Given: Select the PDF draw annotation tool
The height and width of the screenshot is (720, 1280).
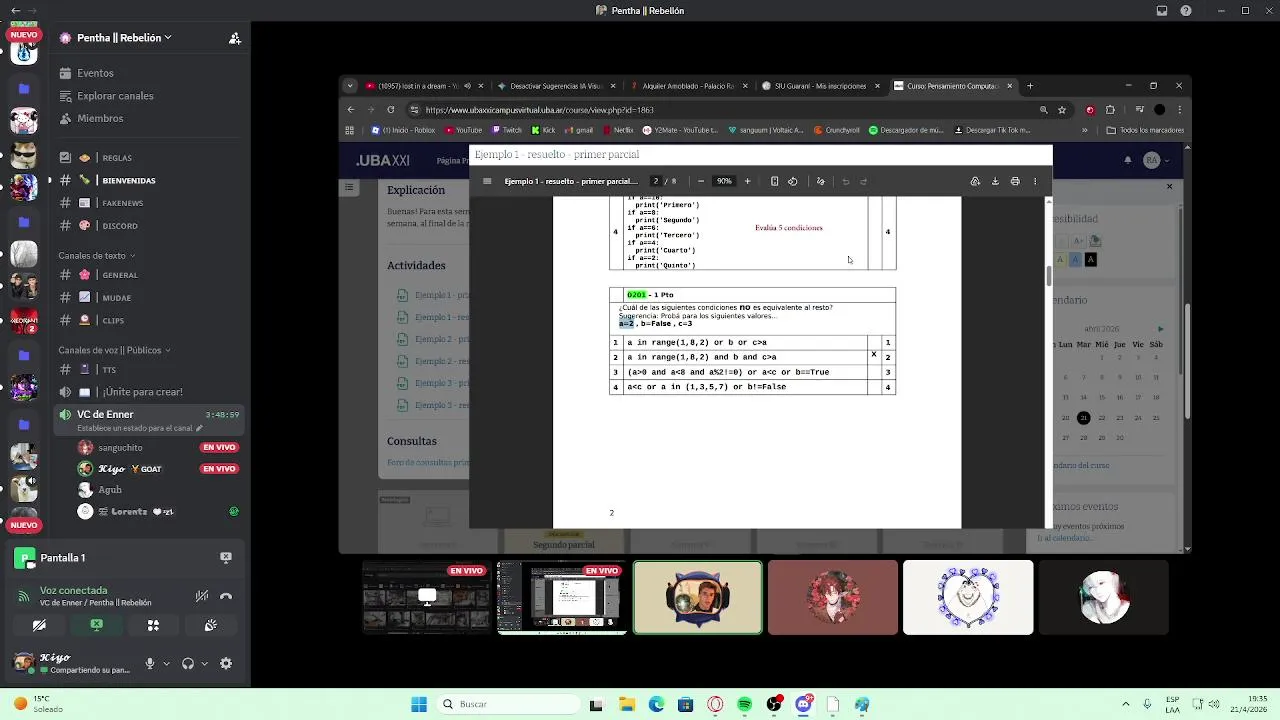Looking at the screenshot, I should click(x=821, y=181).
